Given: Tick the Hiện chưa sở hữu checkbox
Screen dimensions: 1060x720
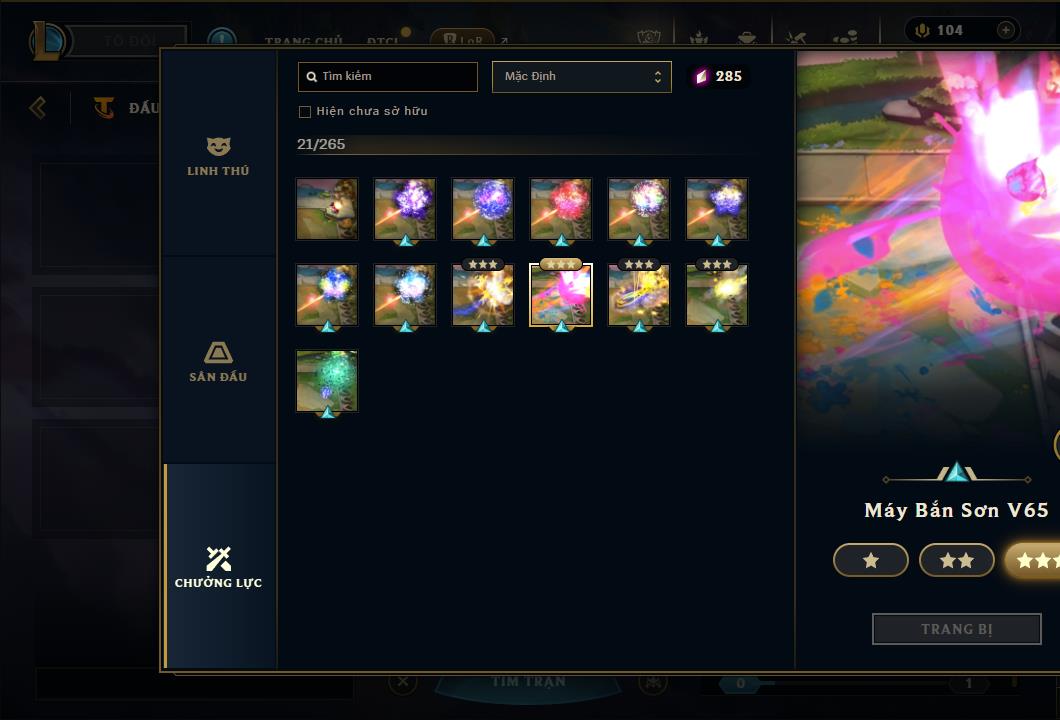Looking at the screenshot, I should point(305,112).
